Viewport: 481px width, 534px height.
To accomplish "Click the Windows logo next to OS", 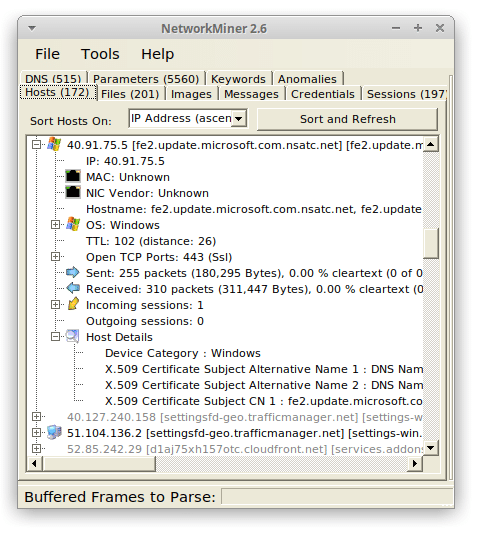I will point(73,224).
